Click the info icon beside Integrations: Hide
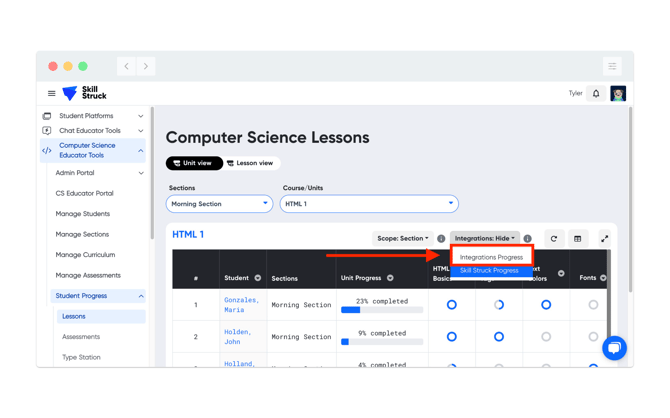The width and height of the screenshot is (670, 418). coord(527,238)
